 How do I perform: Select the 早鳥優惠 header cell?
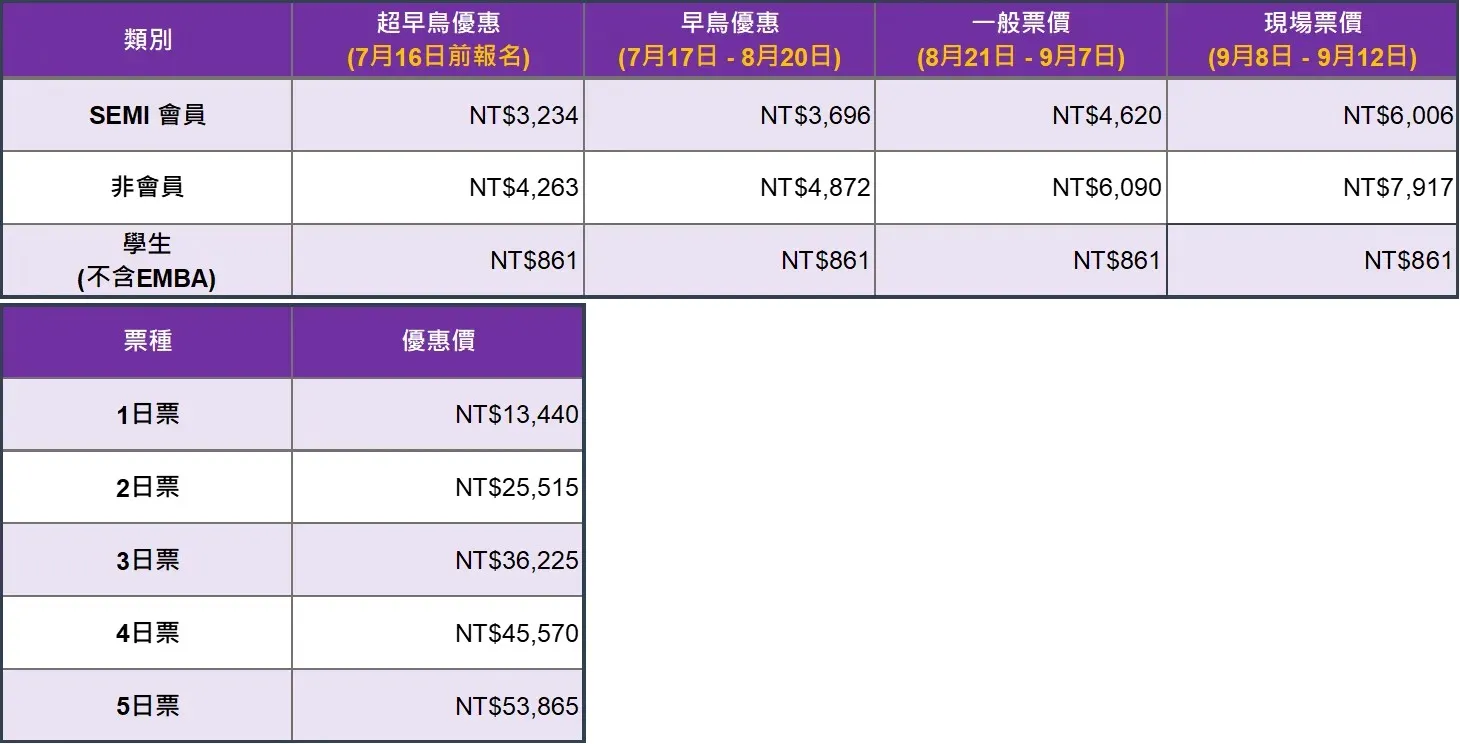click(729, 40)
